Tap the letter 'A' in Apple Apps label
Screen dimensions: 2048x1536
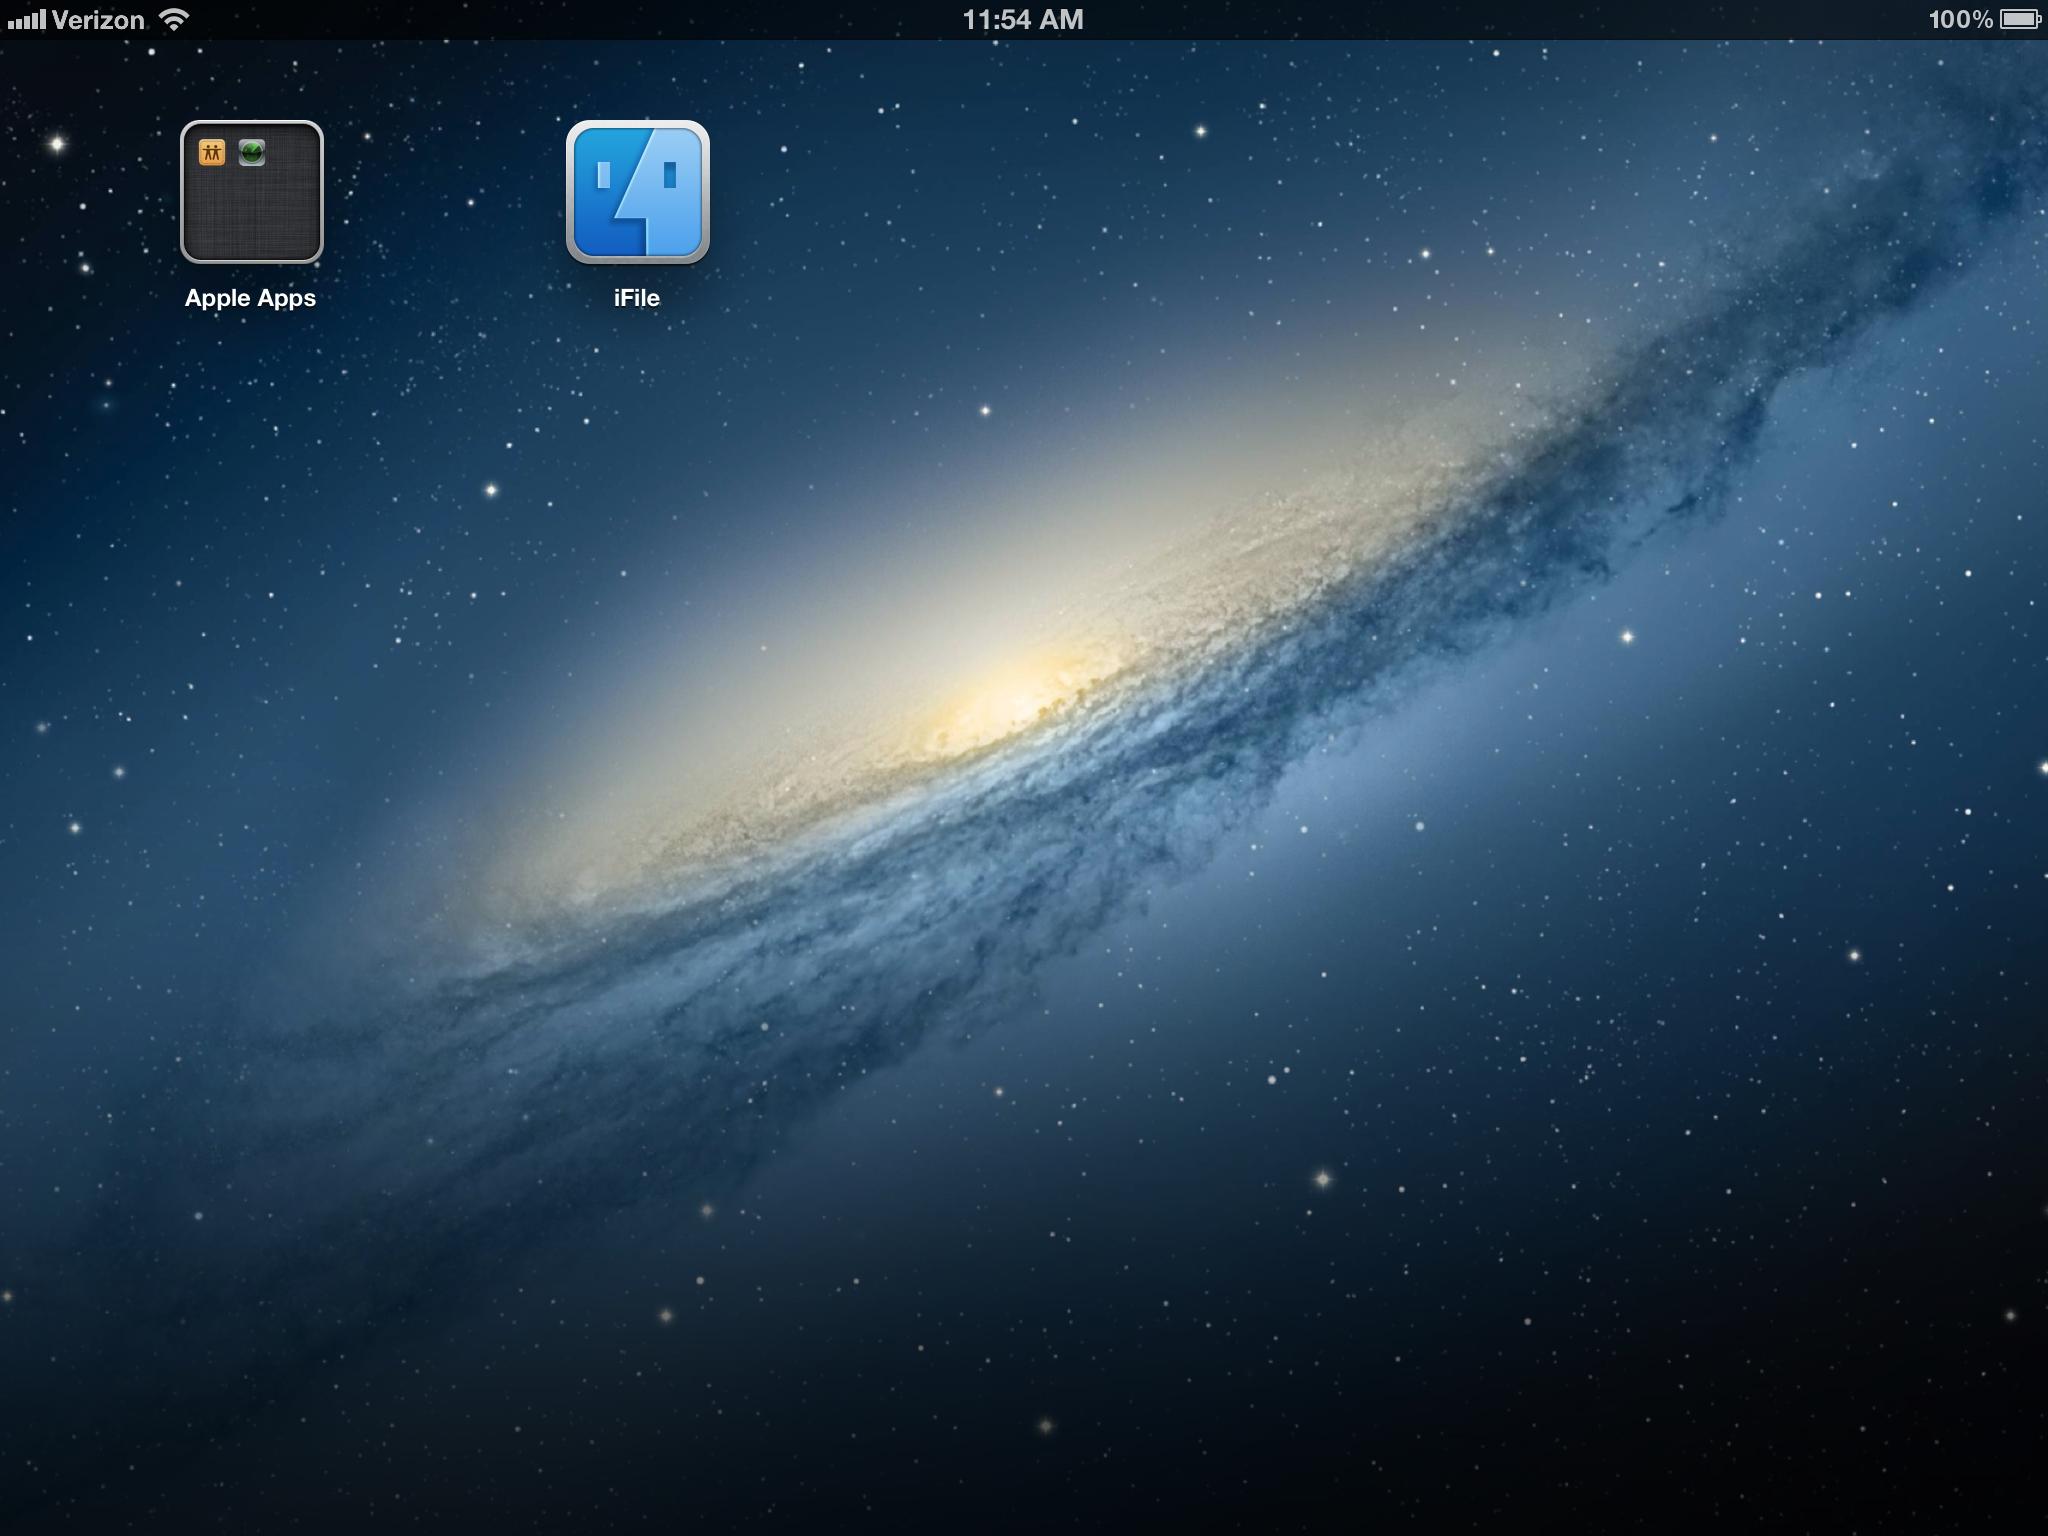coord(195,297)
